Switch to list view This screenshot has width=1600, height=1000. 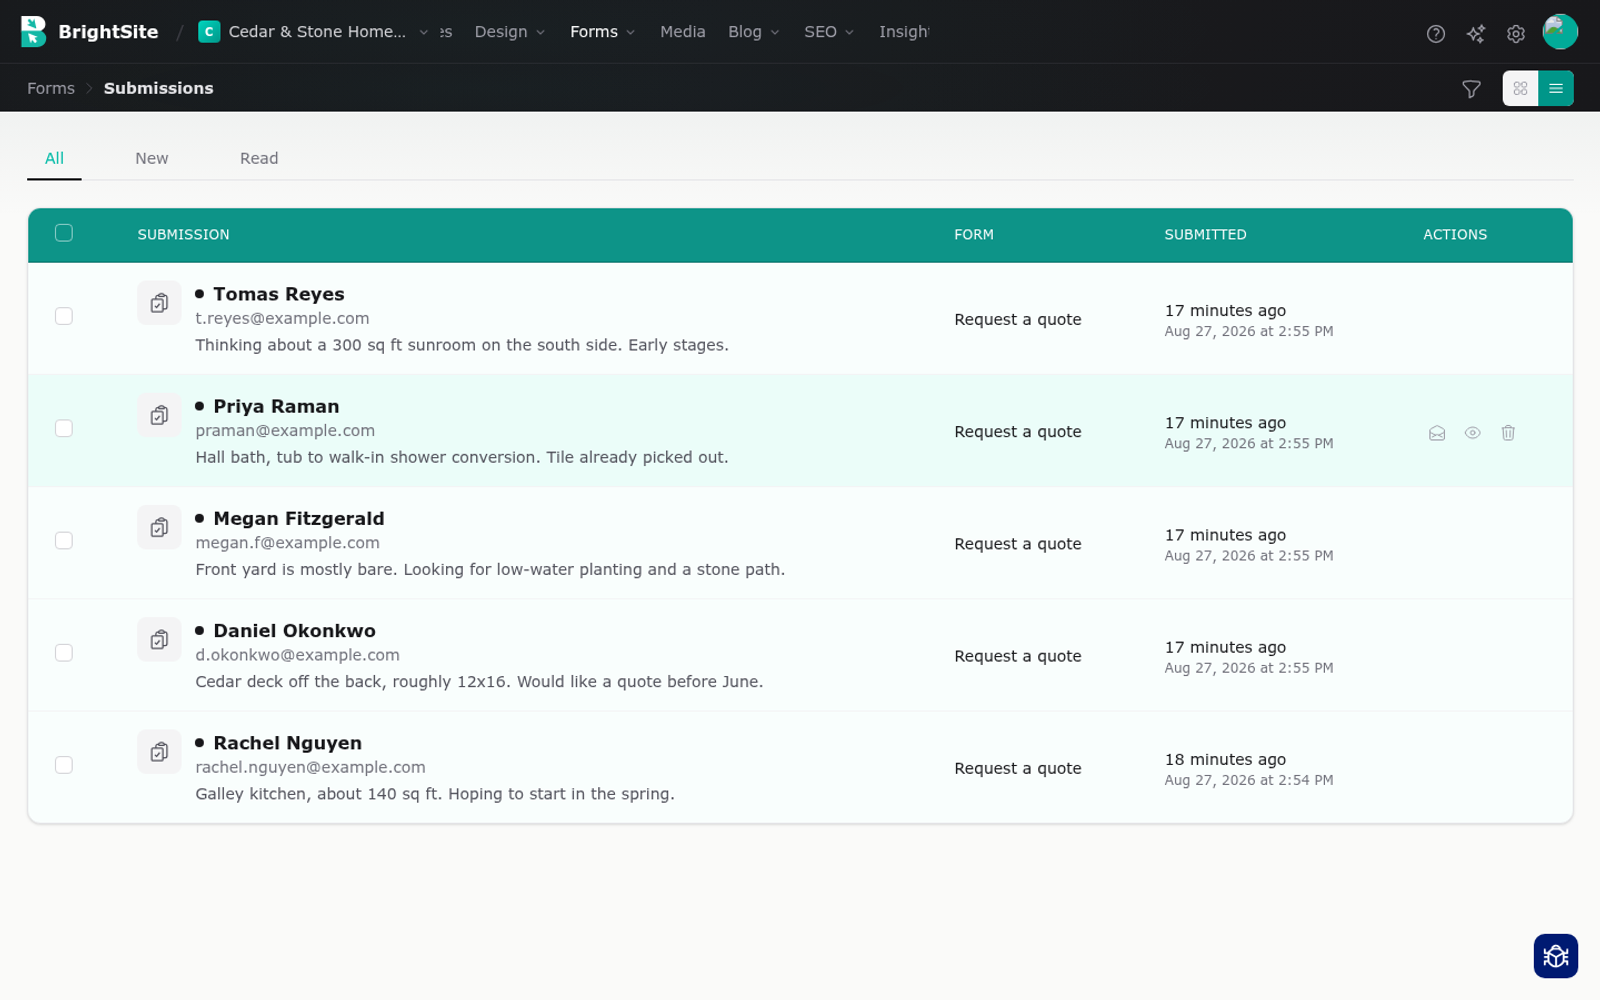[x=1556, y=88]
